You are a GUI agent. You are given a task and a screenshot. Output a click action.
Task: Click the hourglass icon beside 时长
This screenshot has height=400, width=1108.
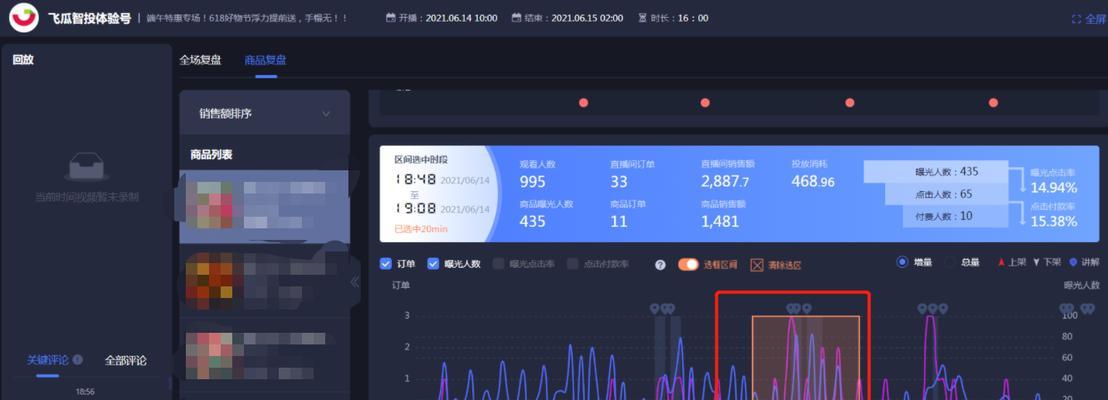642,18
